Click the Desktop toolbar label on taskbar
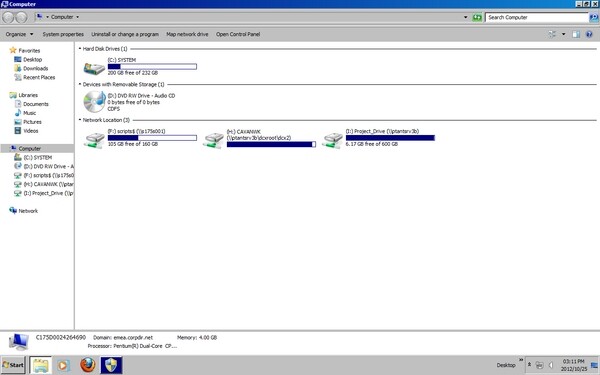This screenshot has width=600, height=375. point(506,365)
